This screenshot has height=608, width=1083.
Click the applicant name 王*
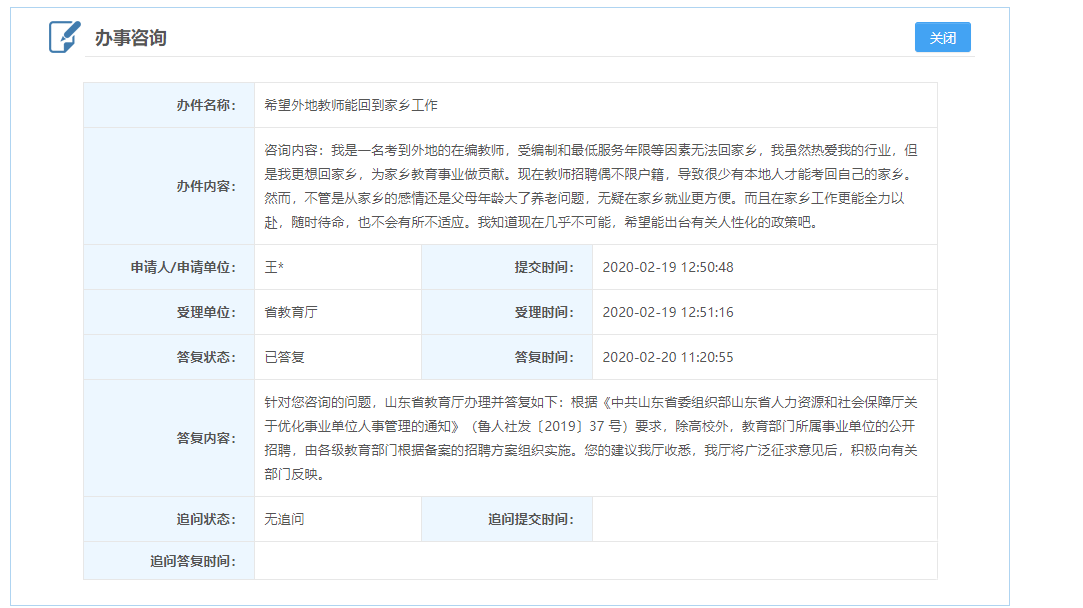pos(274,267)
